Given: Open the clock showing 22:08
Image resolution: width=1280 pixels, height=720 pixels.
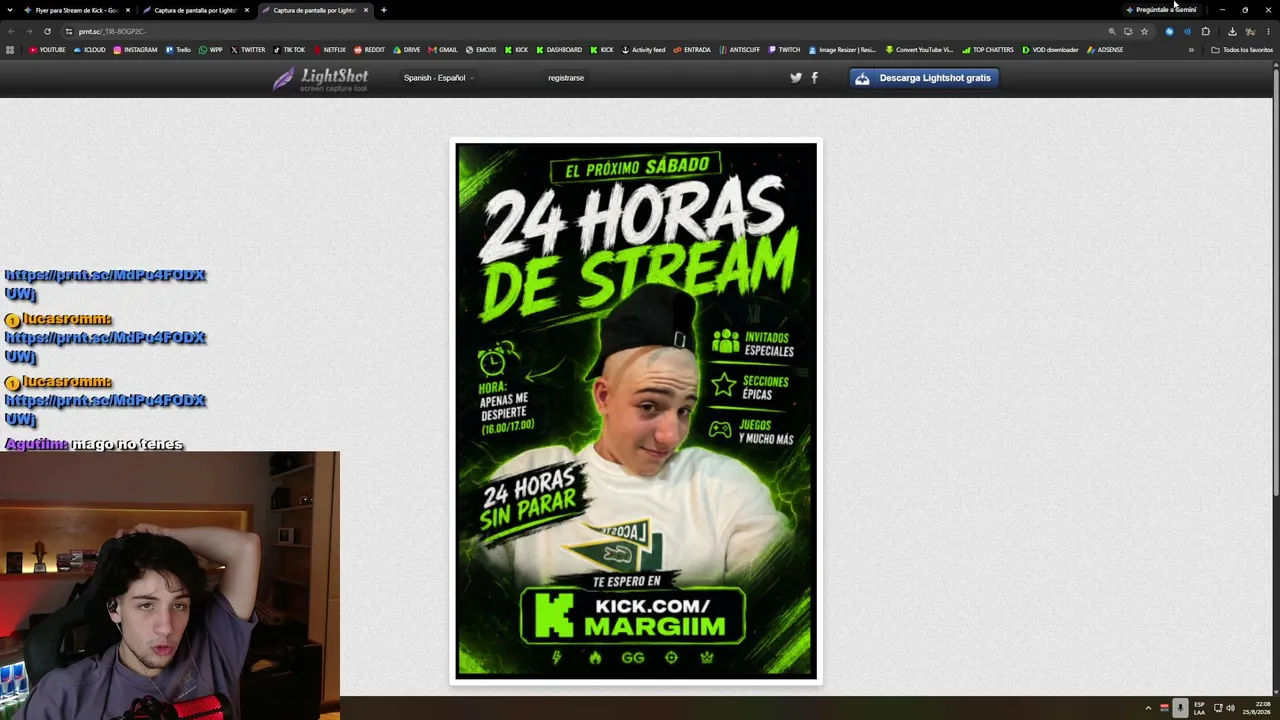Looking at the screenshot, I should [1255, 708].
